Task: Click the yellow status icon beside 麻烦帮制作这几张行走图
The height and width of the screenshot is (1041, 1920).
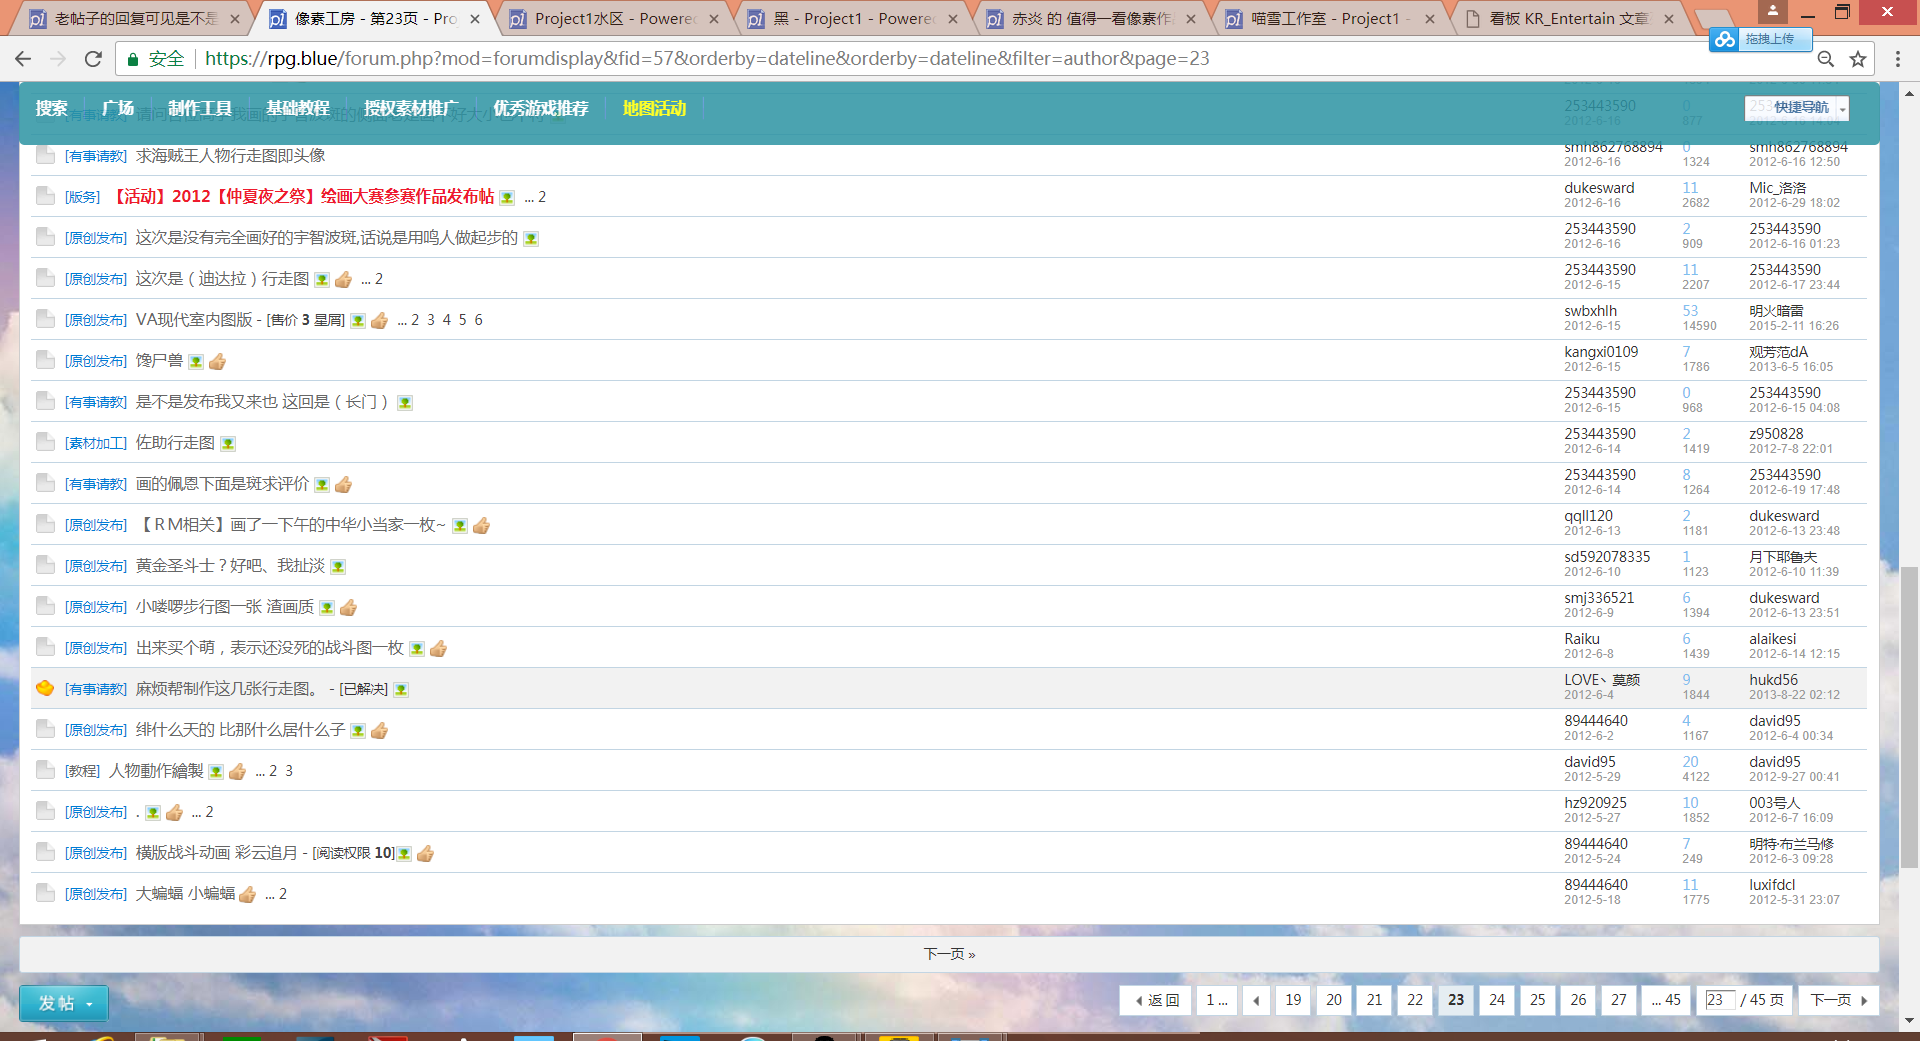Action: pyautogui.click(x=45, y=688)
